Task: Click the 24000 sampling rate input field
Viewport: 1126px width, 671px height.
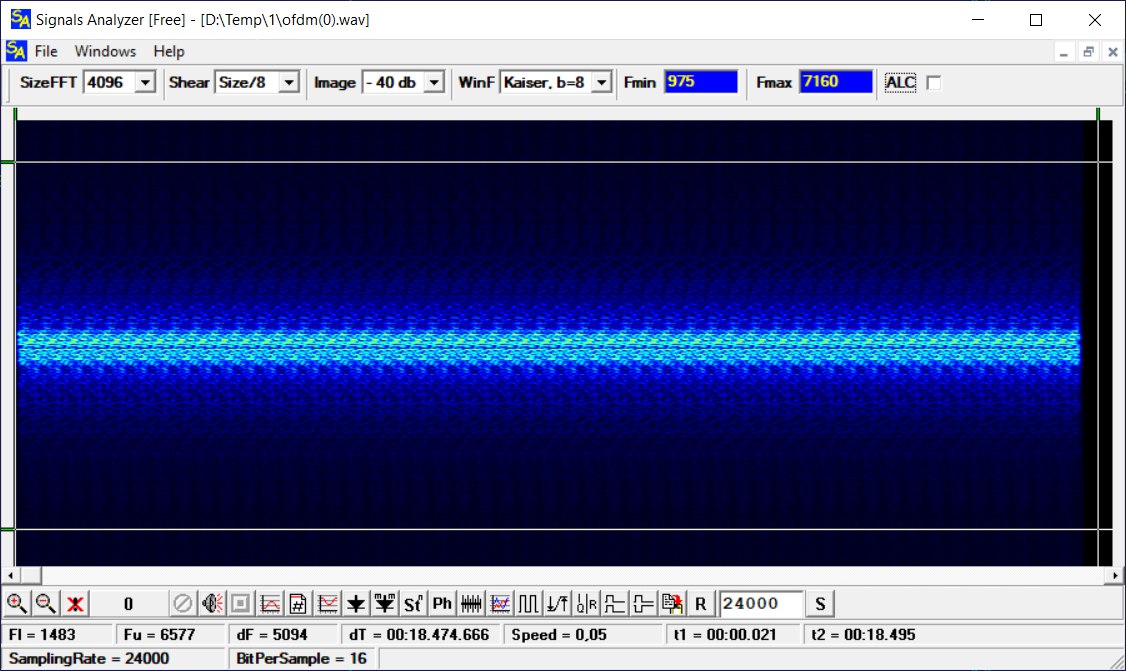Action: pyautogui.click(x=761, y=603)
